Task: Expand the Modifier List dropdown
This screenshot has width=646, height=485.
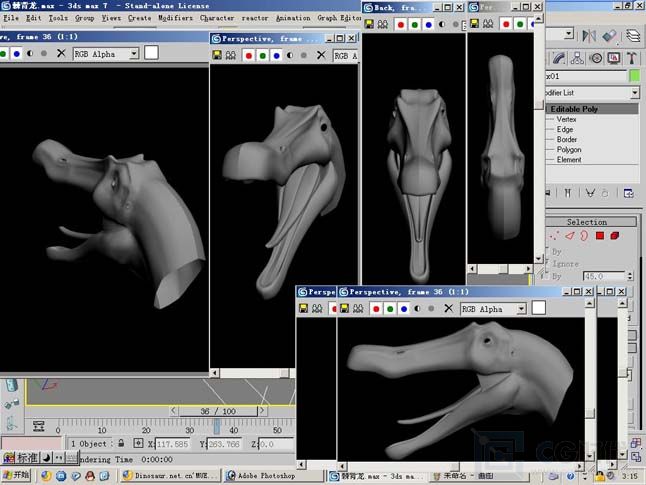Action: point(634,93)
